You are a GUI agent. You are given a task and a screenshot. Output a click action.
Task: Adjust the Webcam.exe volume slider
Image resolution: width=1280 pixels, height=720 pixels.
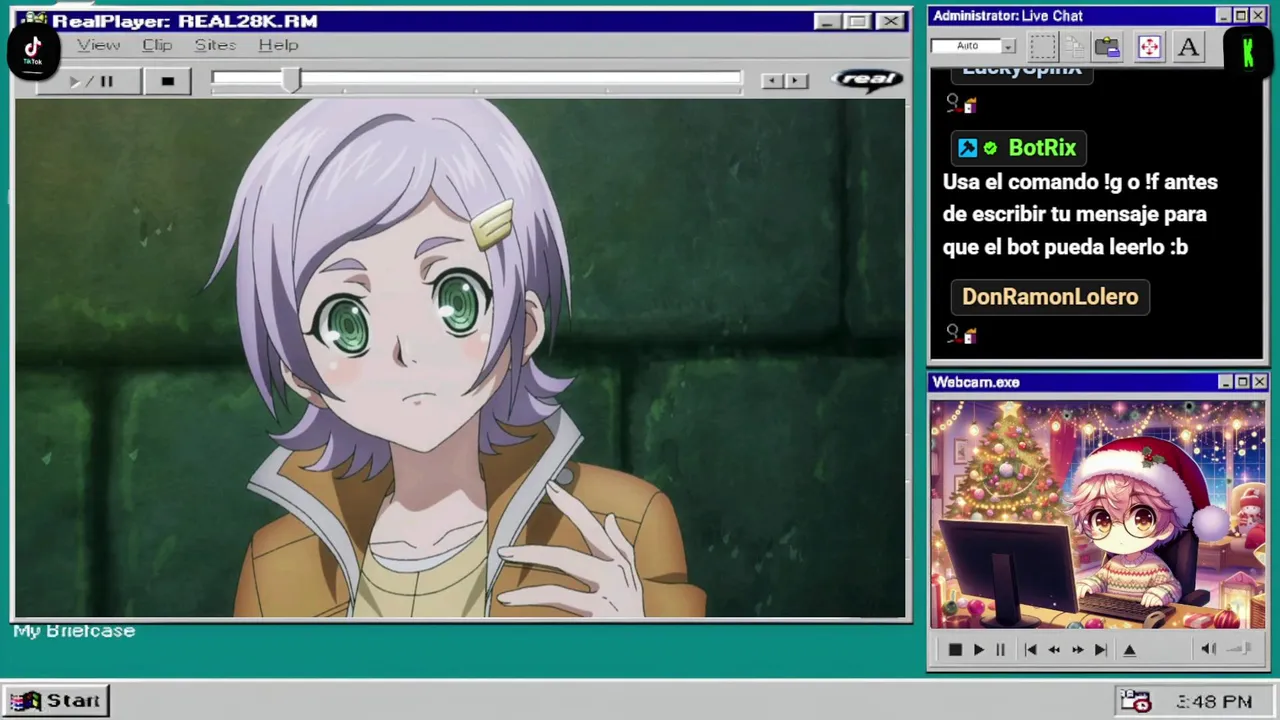point(1240,649)
